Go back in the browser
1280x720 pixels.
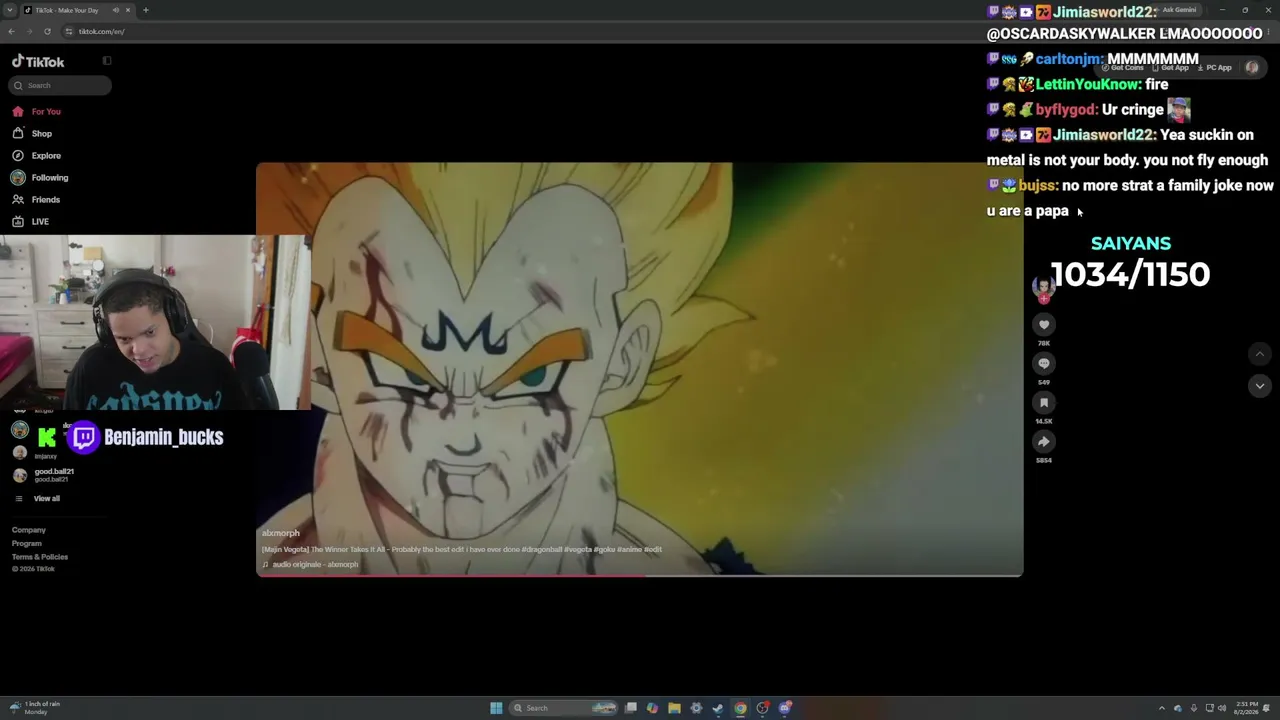(x=11, y=31)
